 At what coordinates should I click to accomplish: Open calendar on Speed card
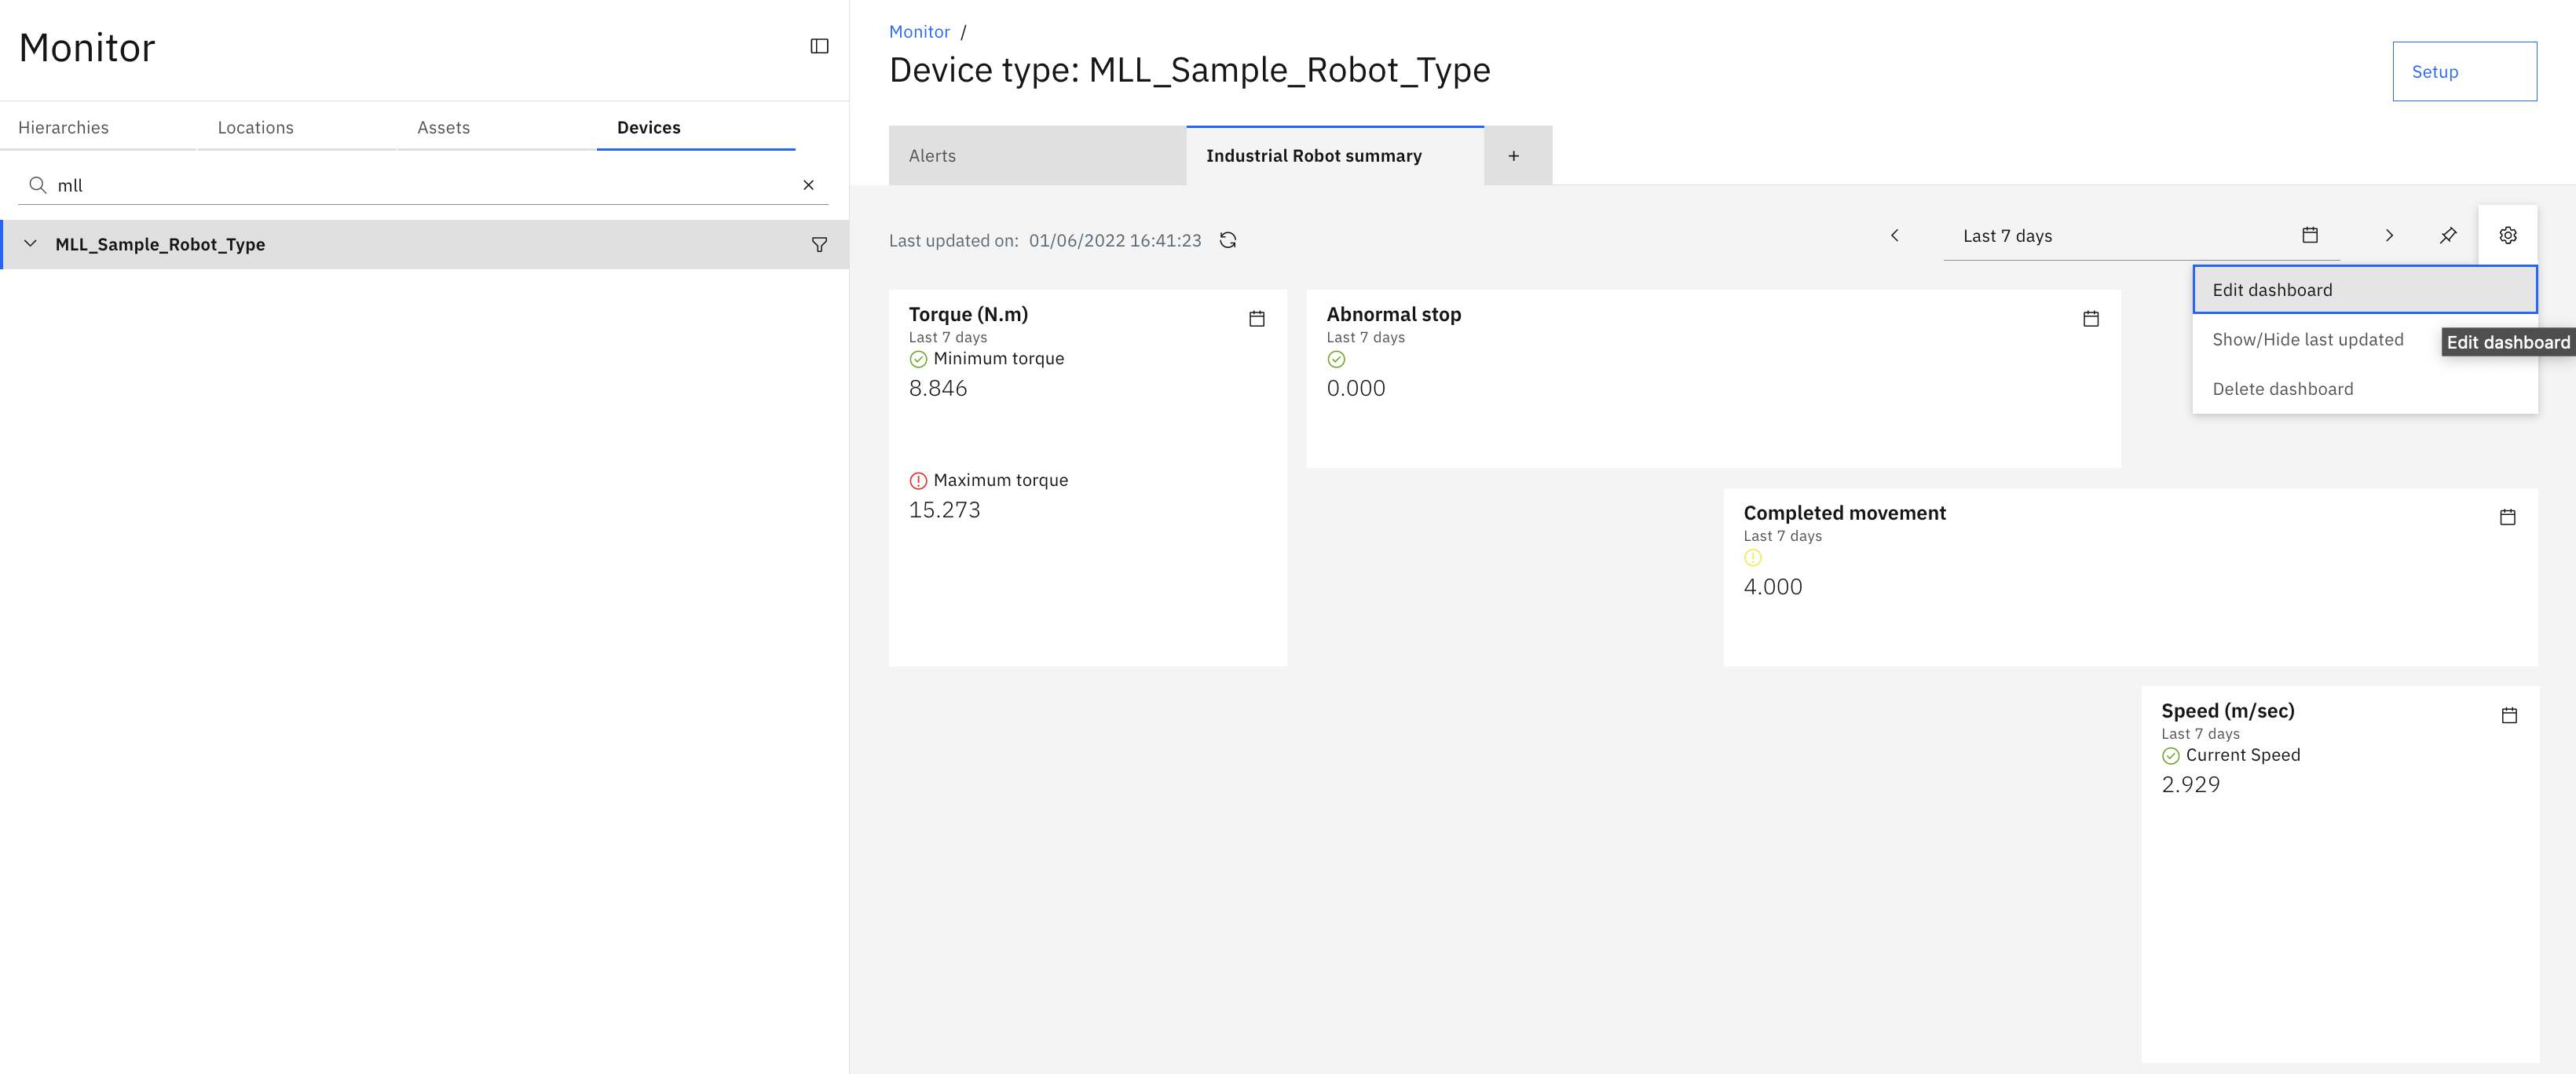tap(2509, 715)
